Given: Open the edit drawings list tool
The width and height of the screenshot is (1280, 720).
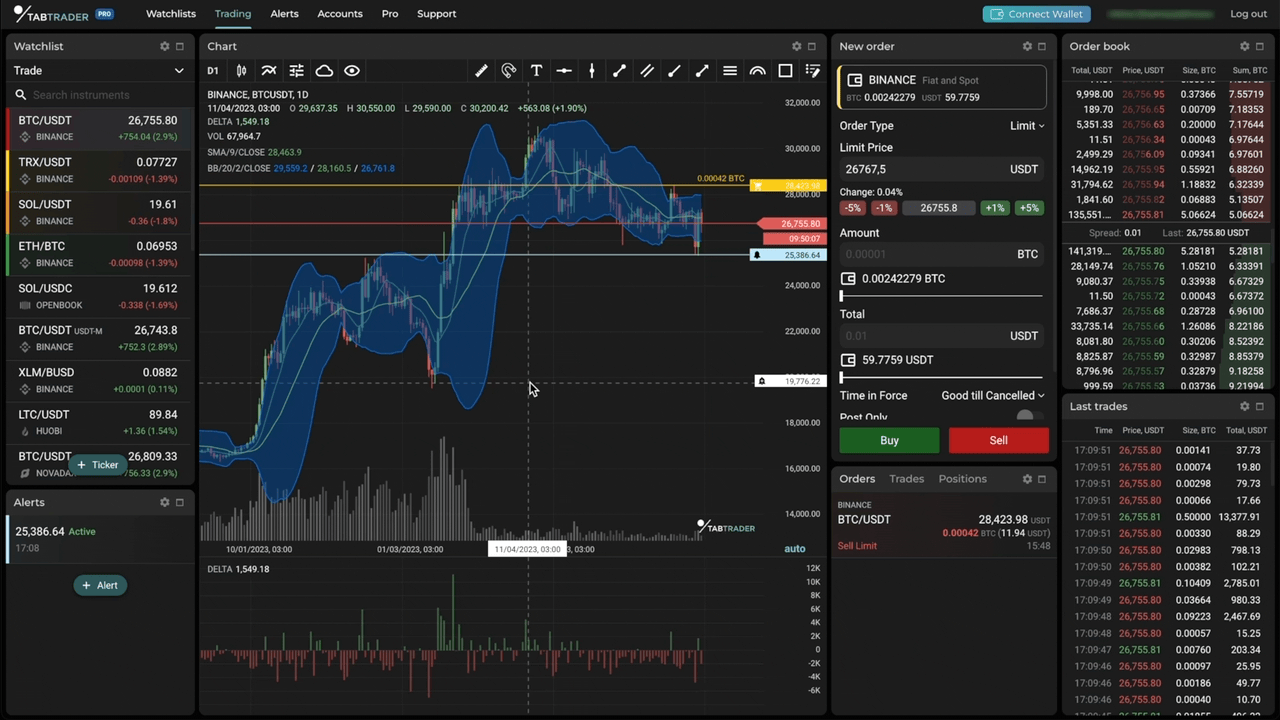Looking at the screenshot, I should 812,71.
